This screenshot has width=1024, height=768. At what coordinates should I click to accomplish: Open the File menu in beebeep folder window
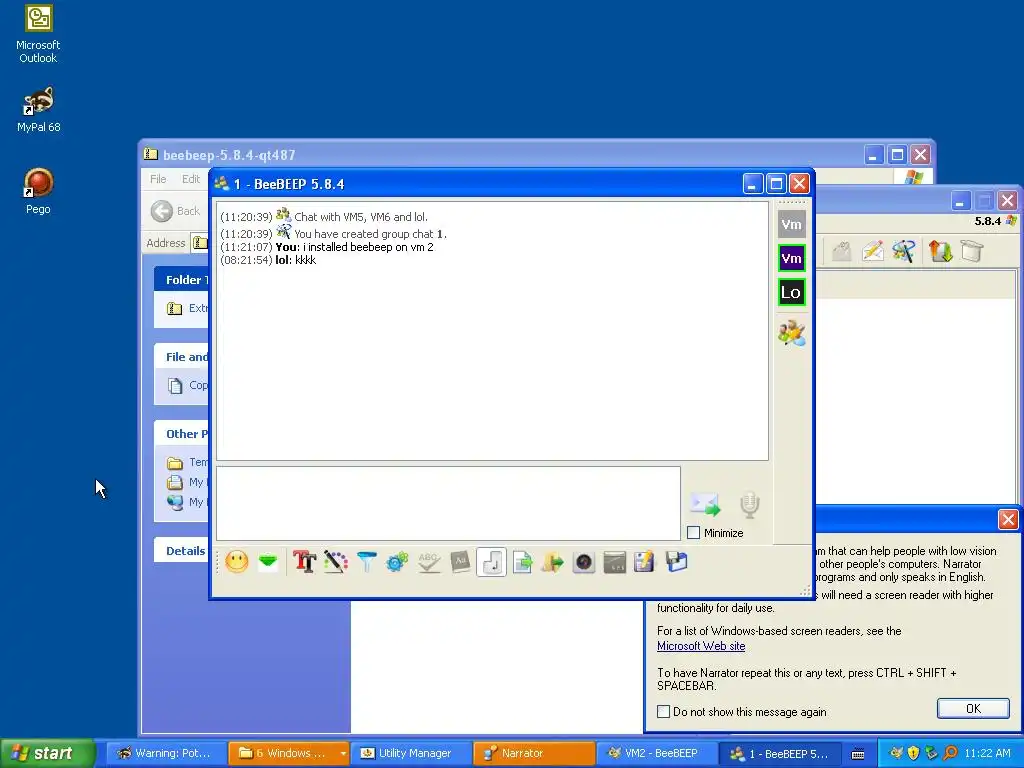[158, 179]
